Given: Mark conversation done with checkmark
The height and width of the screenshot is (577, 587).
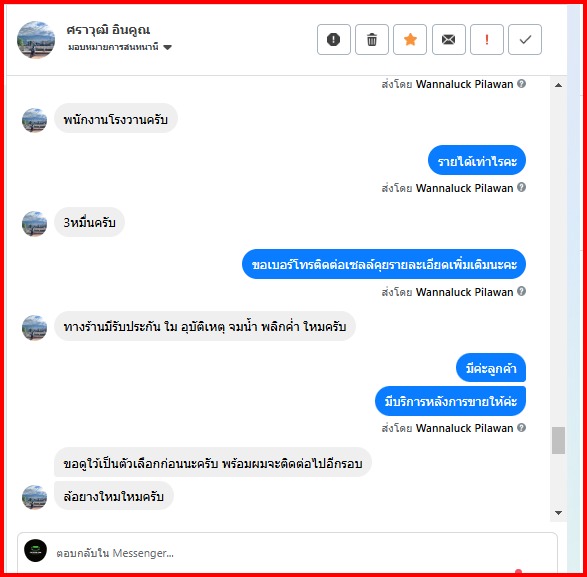Looking at the screenshot, I should (x=525, y=39).
